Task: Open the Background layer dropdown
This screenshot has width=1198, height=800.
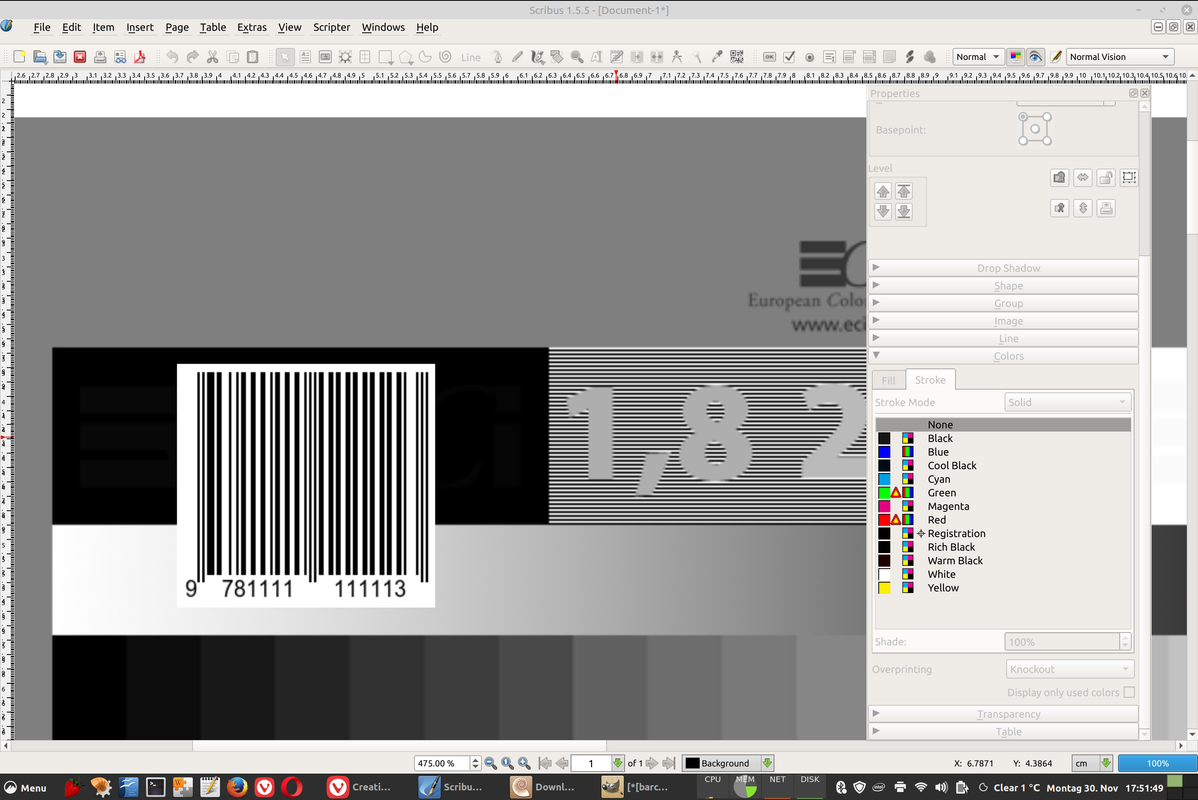Action: pos(728,763)
